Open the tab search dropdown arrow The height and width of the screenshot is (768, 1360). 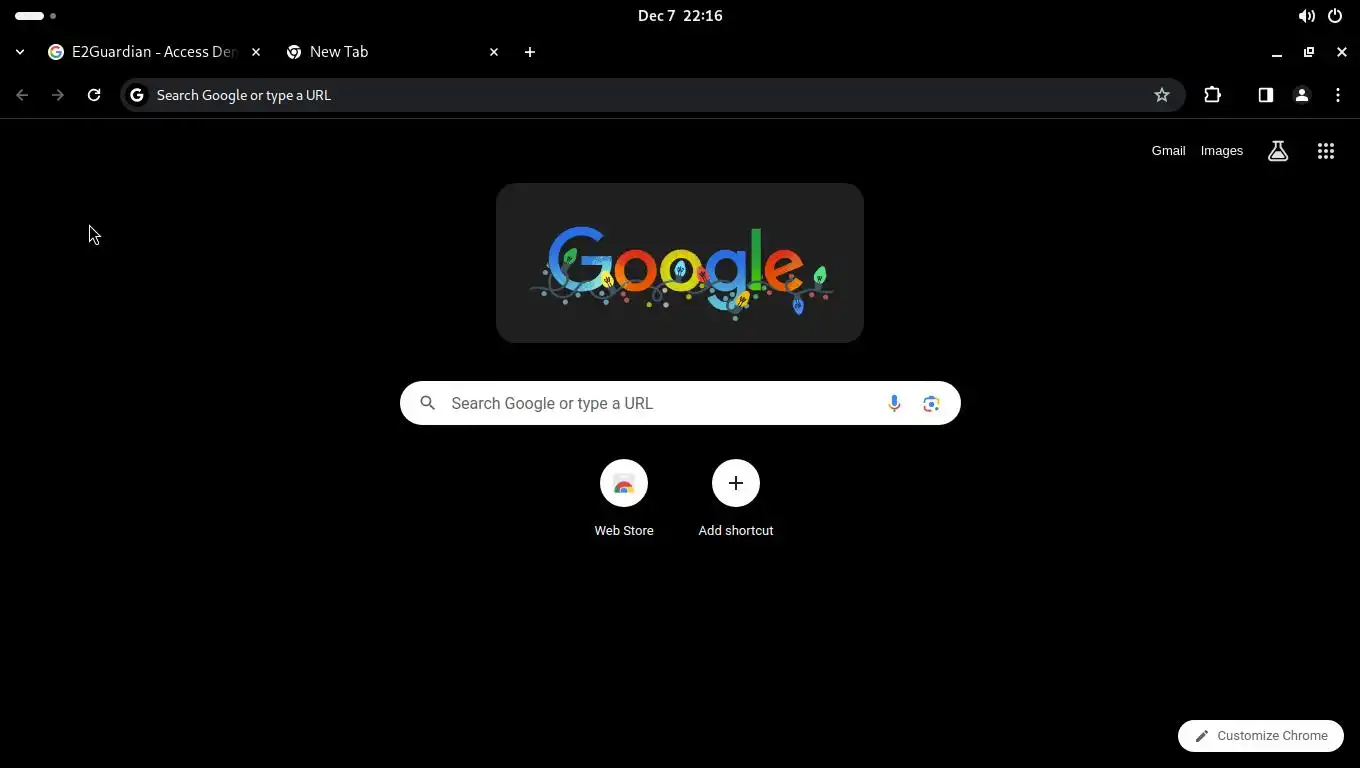[x=20, y=52]
